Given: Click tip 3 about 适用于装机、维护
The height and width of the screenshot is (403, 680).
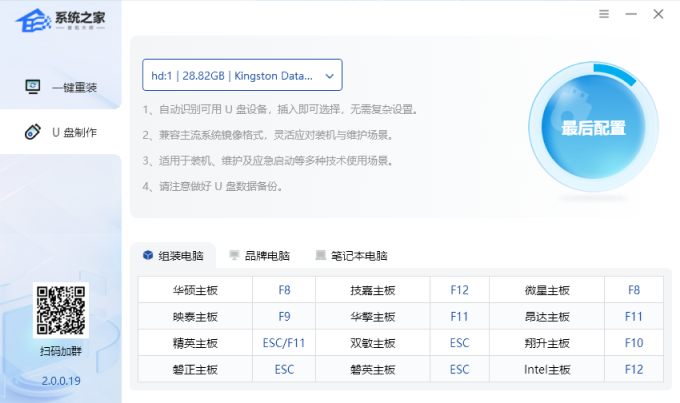Looking at the screenshot, I should [x=268, y=161].
